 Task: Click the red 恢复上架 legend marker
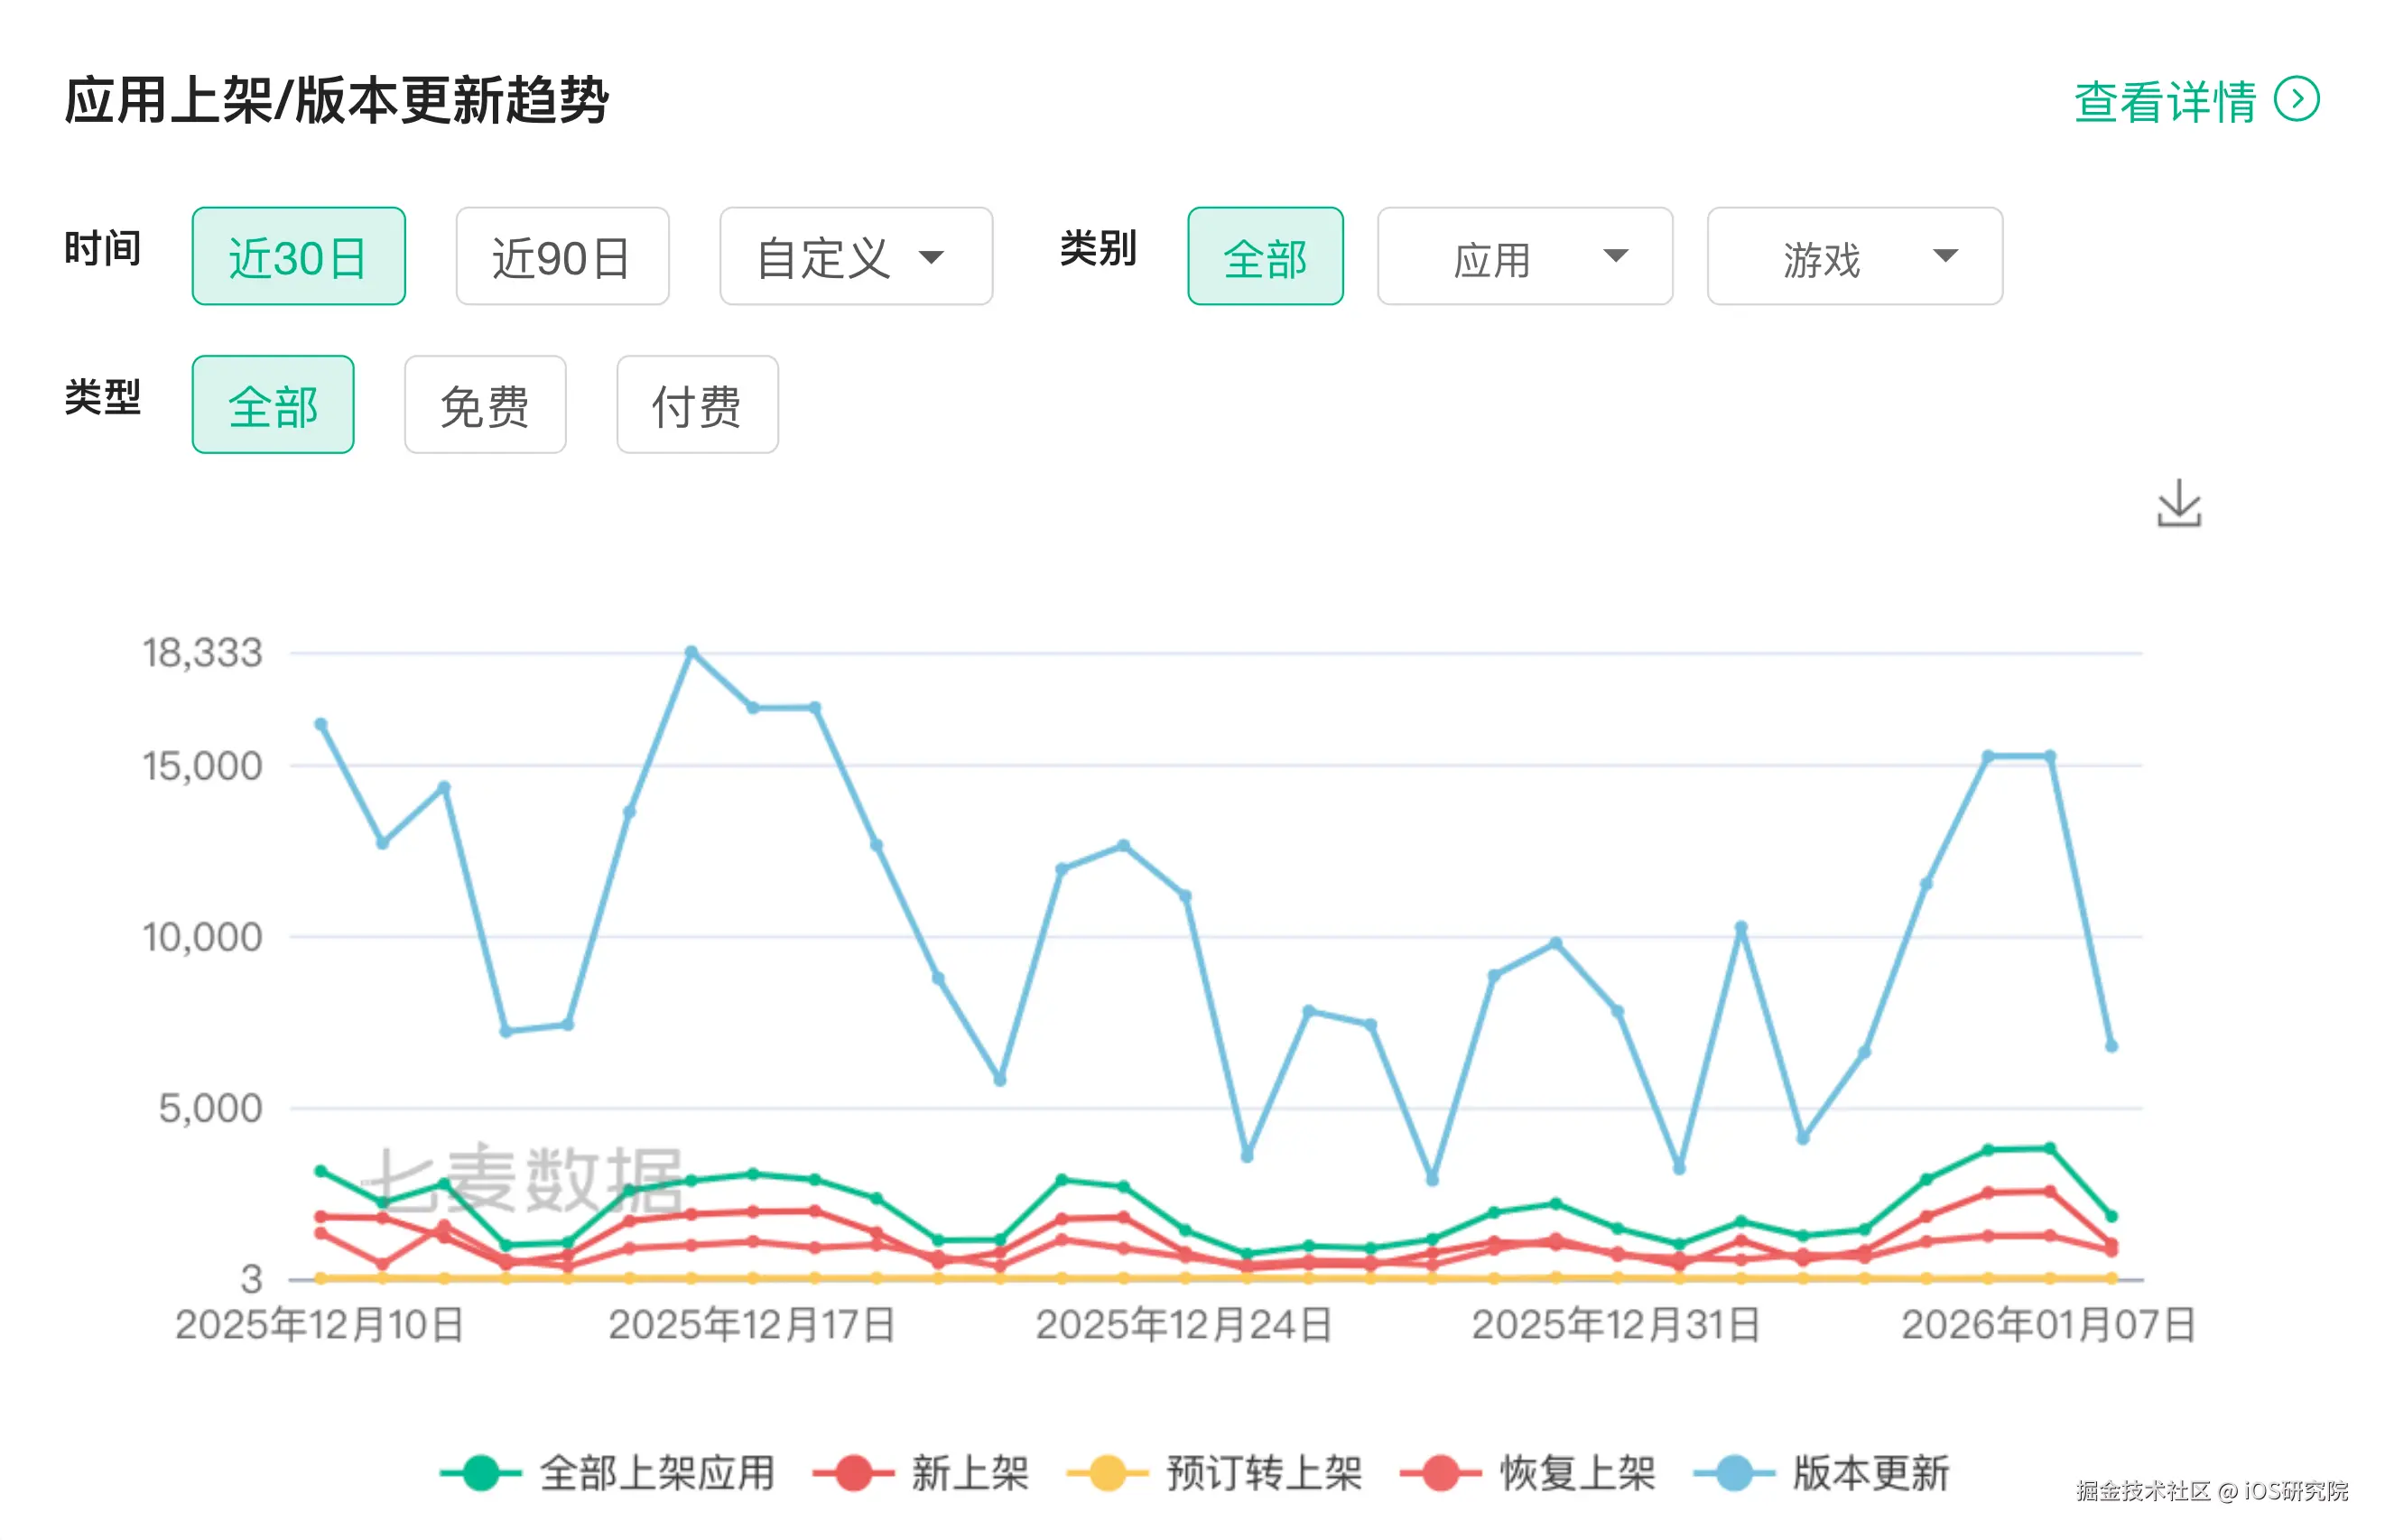[x=1439, y=1473]
